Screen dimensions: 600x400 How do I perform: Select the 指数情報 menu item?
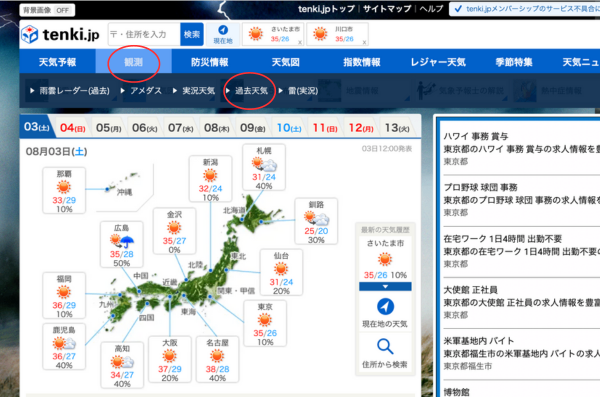pos(362,62)
